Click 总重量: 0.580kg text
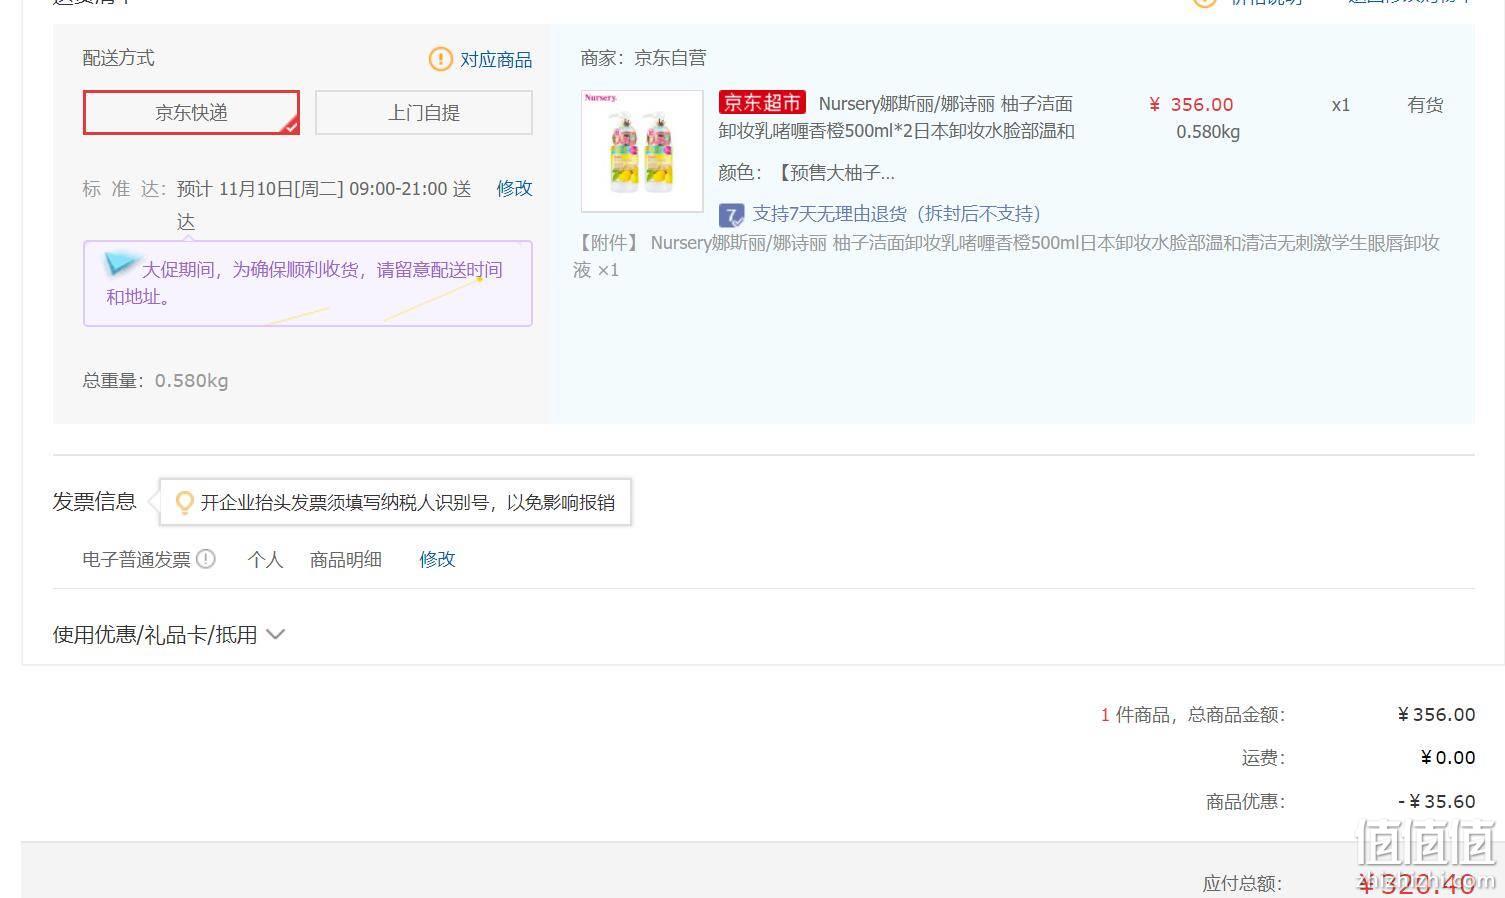 pos(155,380)
